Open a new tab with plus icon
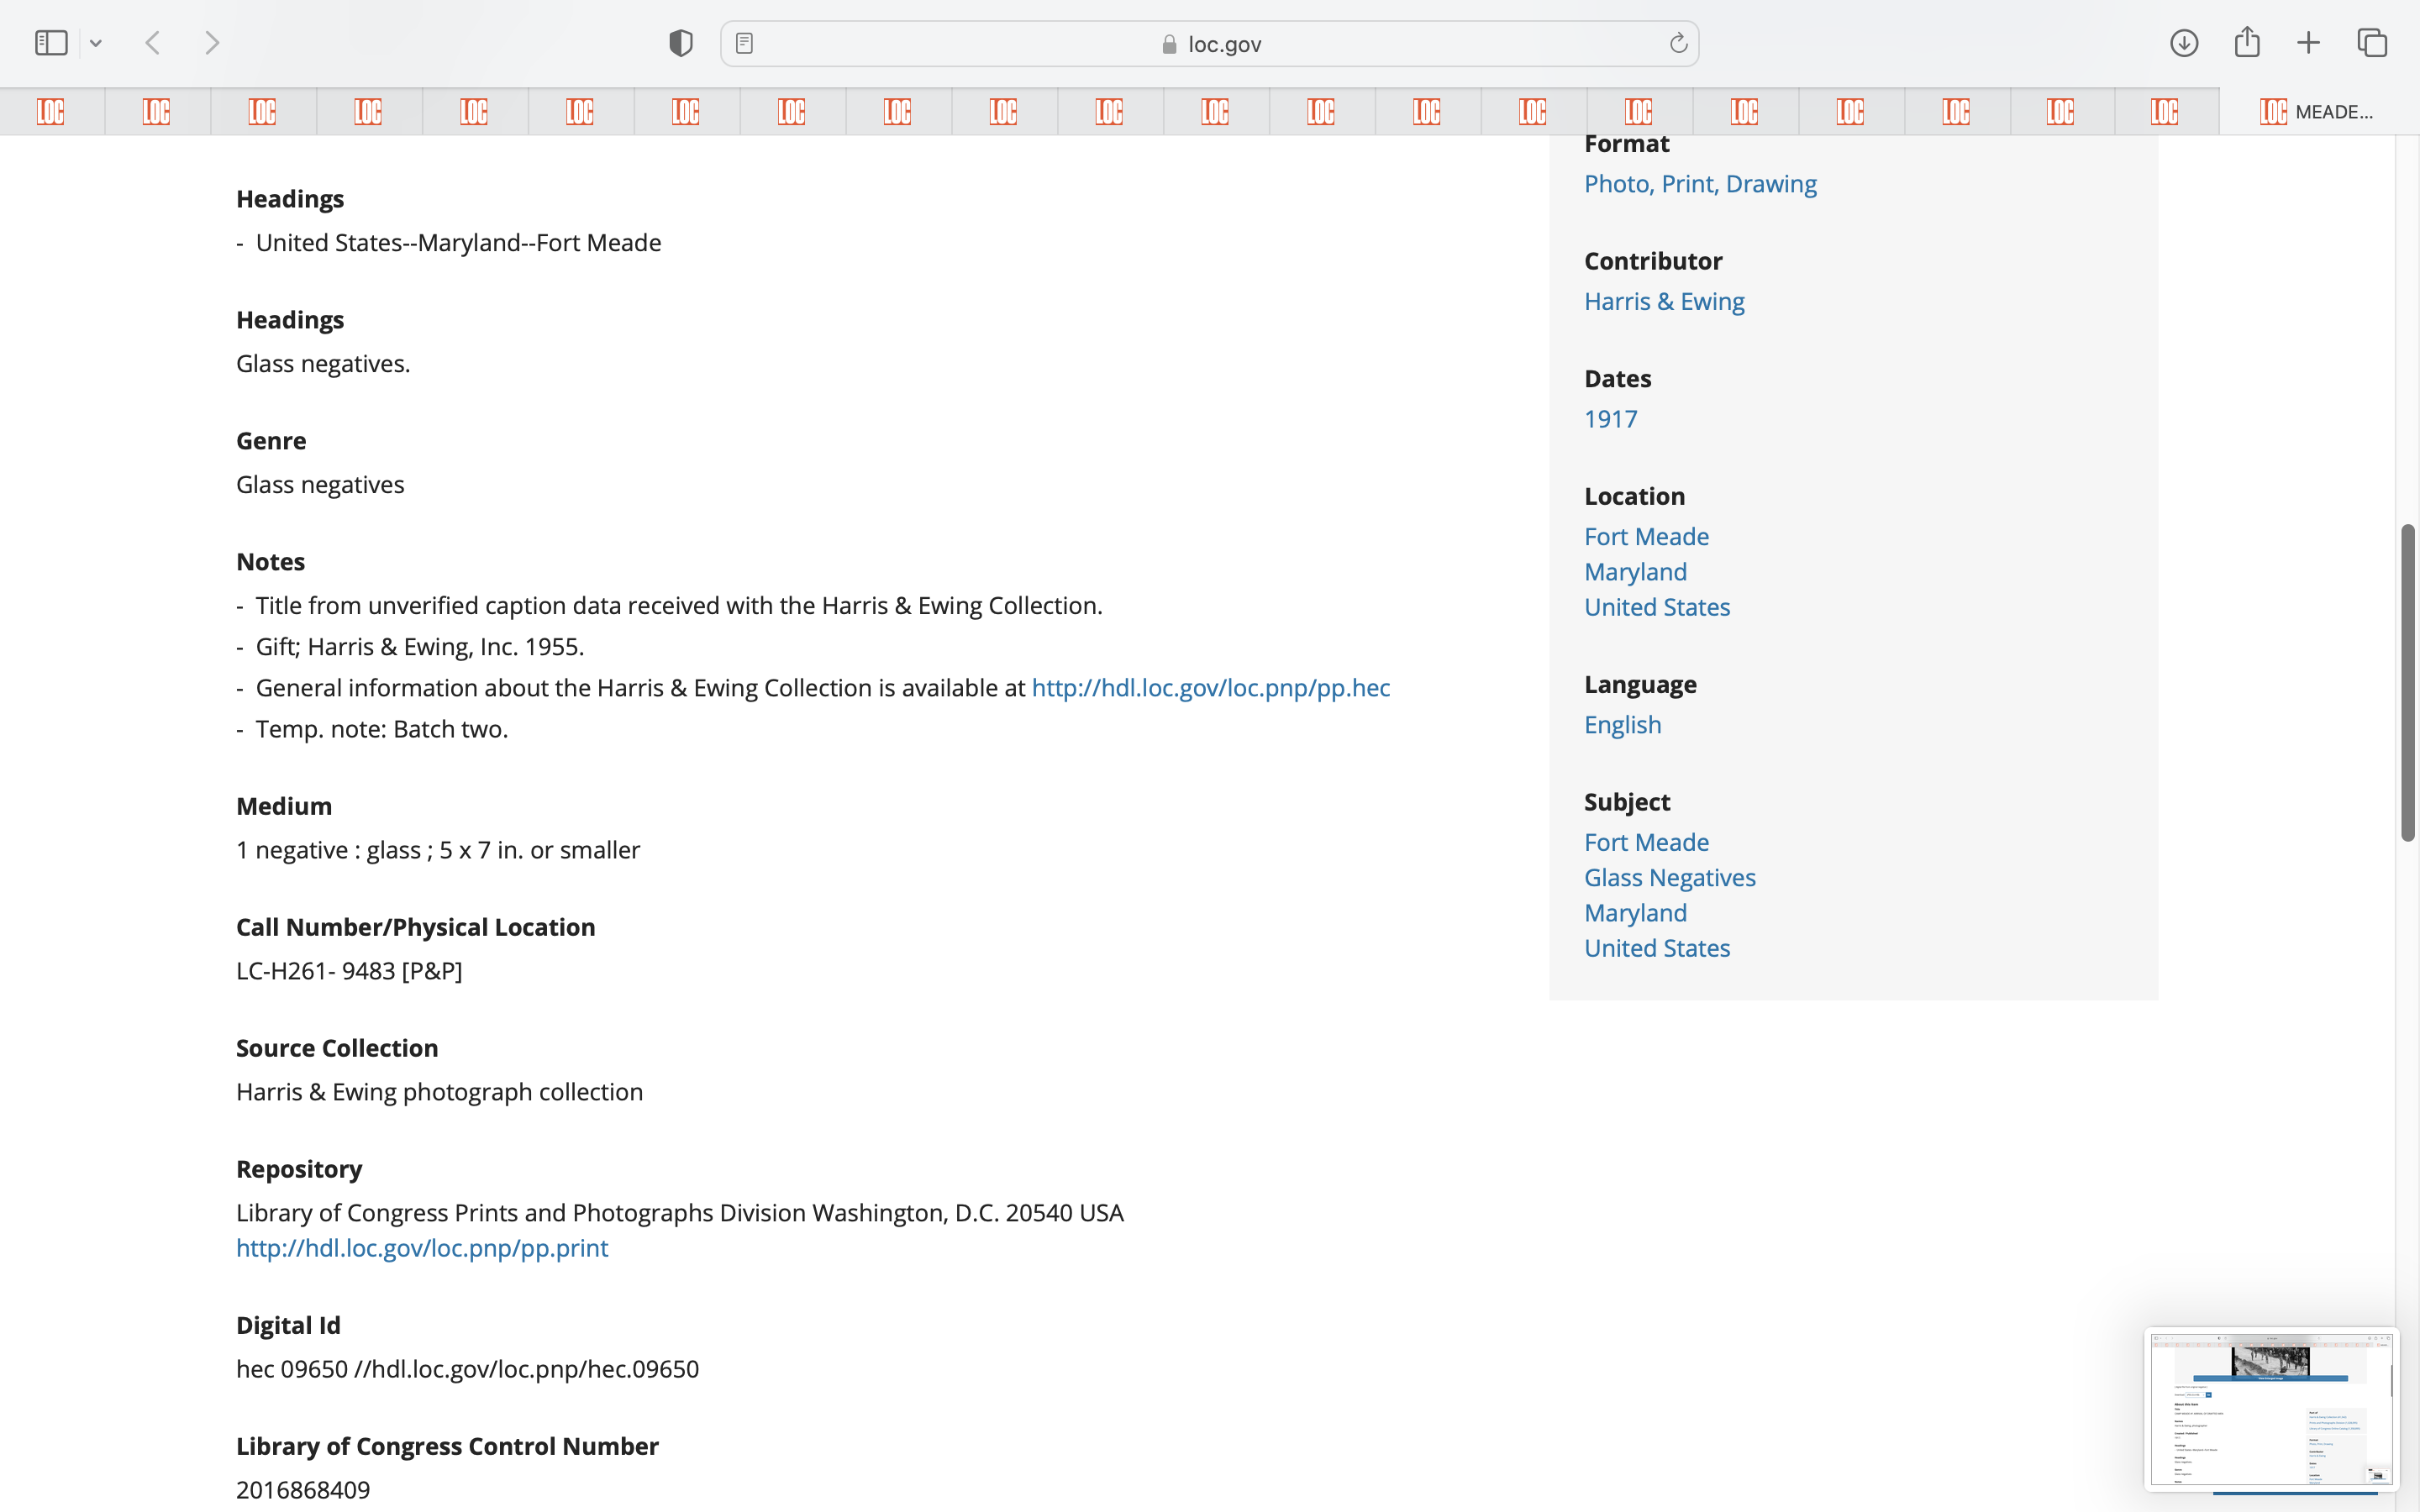The image size is (2420, 1512). [x=2308, y=43]
